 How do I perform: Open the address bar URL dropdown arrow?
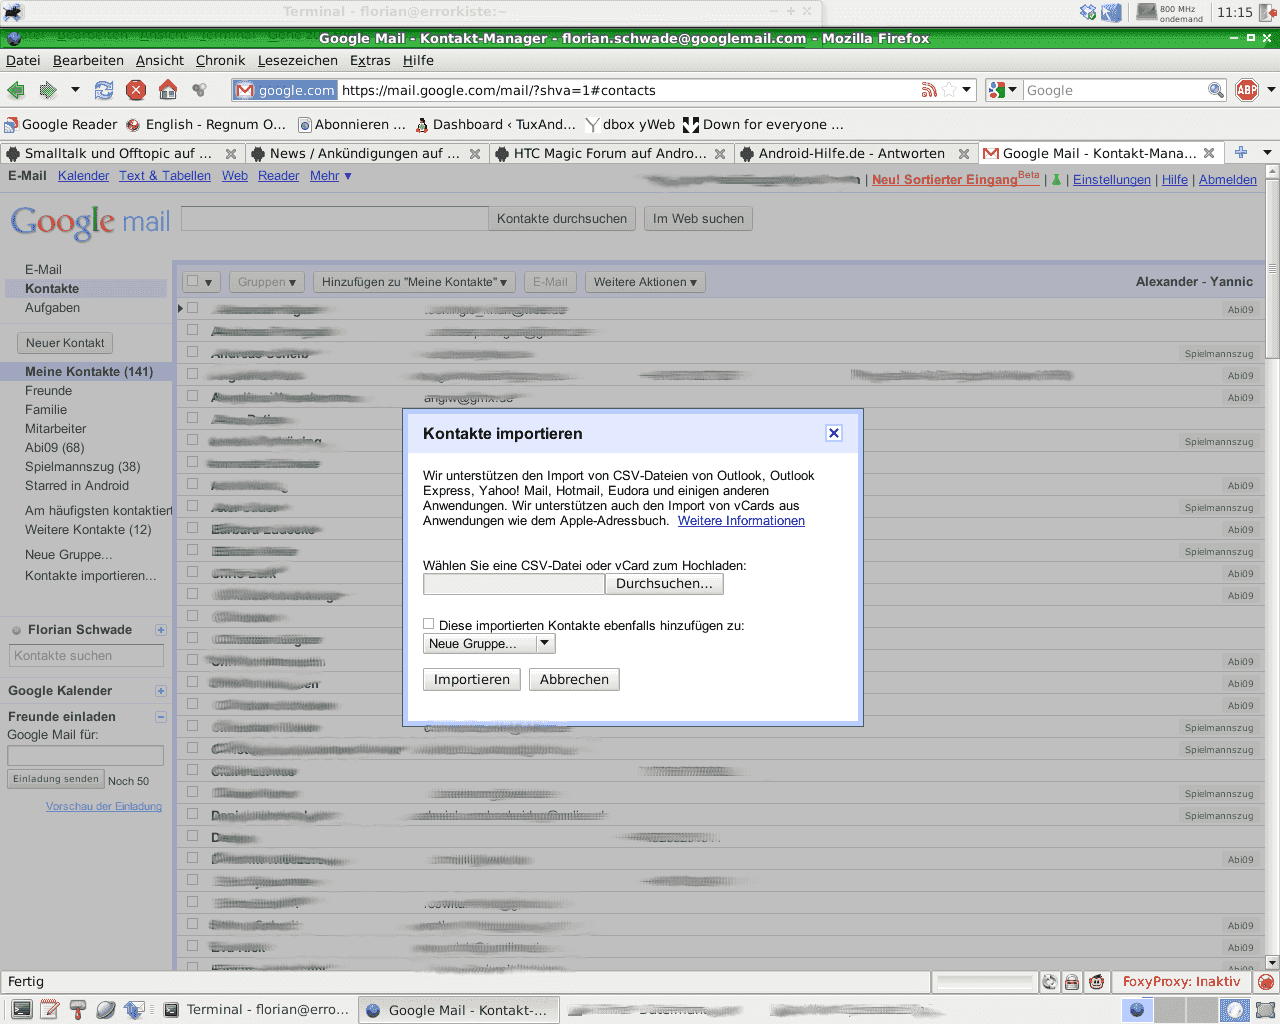click(966, 90)
